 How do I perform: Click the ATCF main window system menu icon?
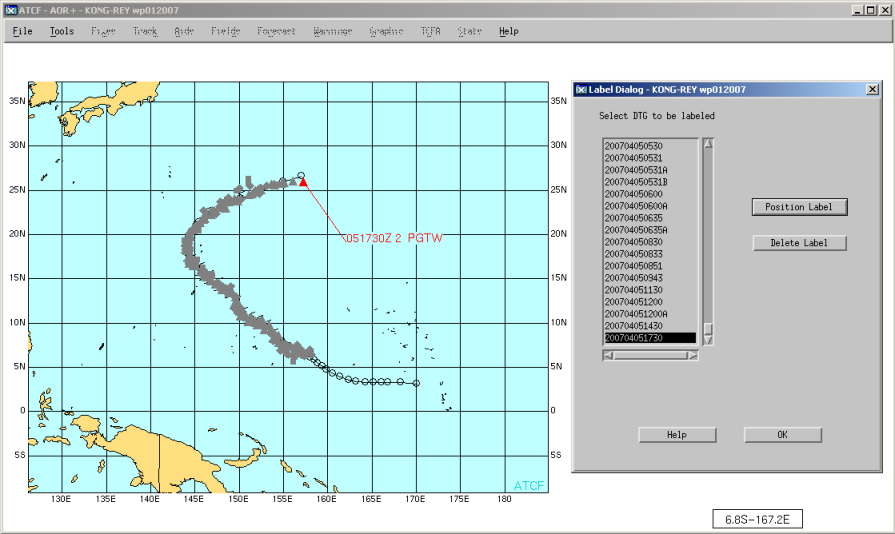tap(12, 9)
